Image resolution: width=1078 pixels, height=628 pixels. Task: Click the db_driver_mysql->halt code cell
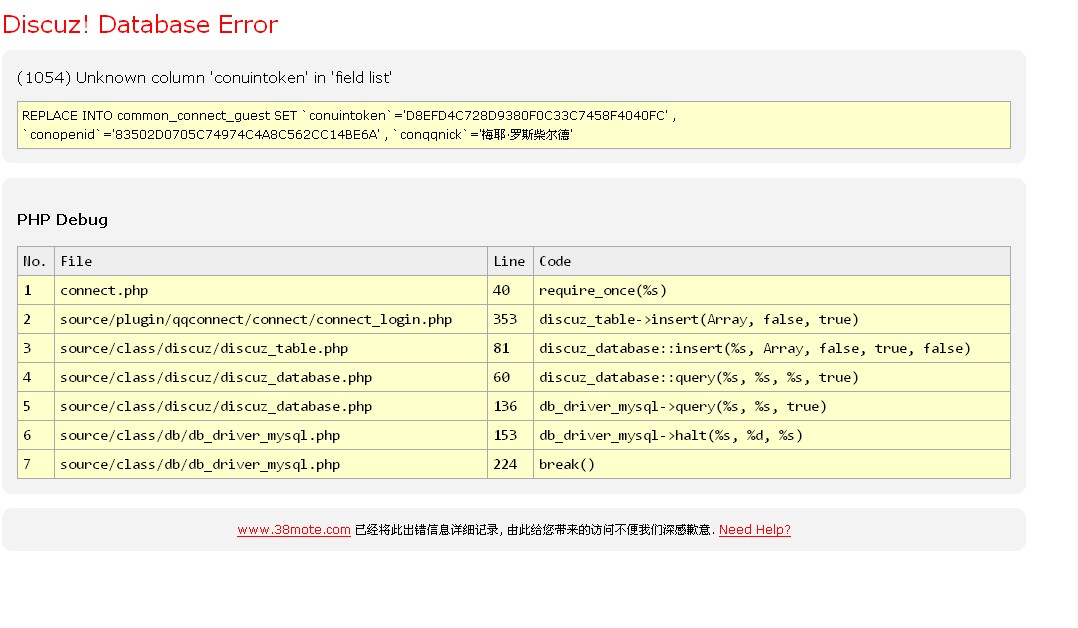tap(670, 436)
